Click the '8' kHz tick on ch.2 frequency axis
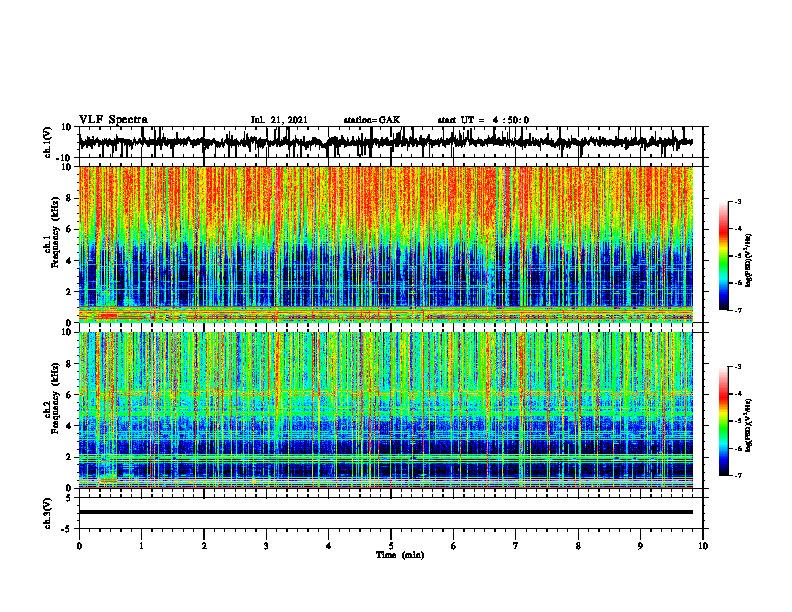This screenshot has height=612, width=792. tap(69, 364)
